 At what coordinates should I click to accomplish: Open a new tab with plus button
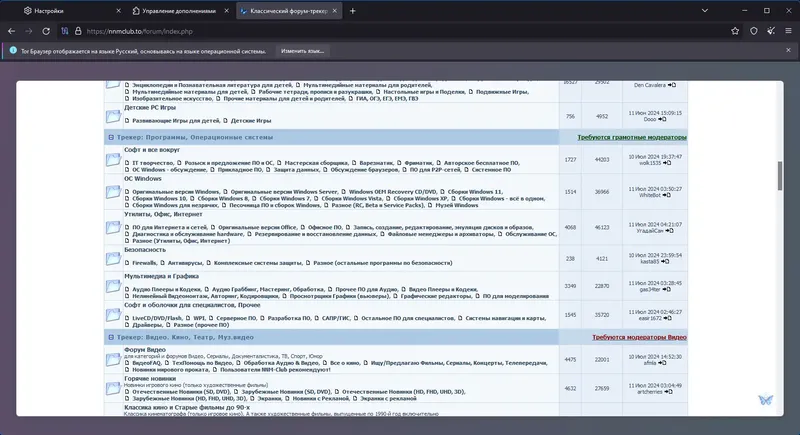[x=353, y=11]
